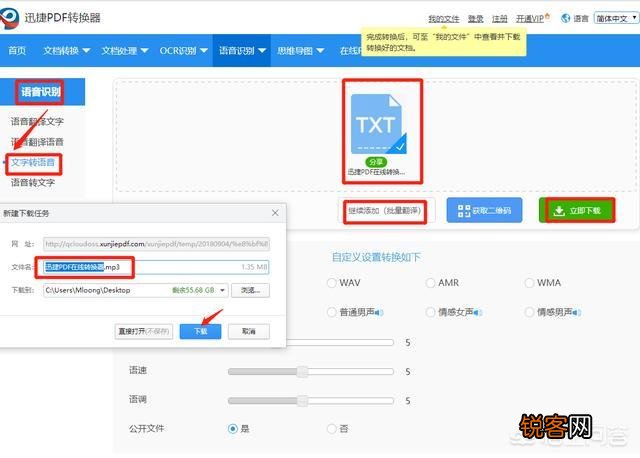Viewport: 640px width, 458px height.
Task: Select 语音转文字 in the sidebar
Action: [x=33, y=182]
